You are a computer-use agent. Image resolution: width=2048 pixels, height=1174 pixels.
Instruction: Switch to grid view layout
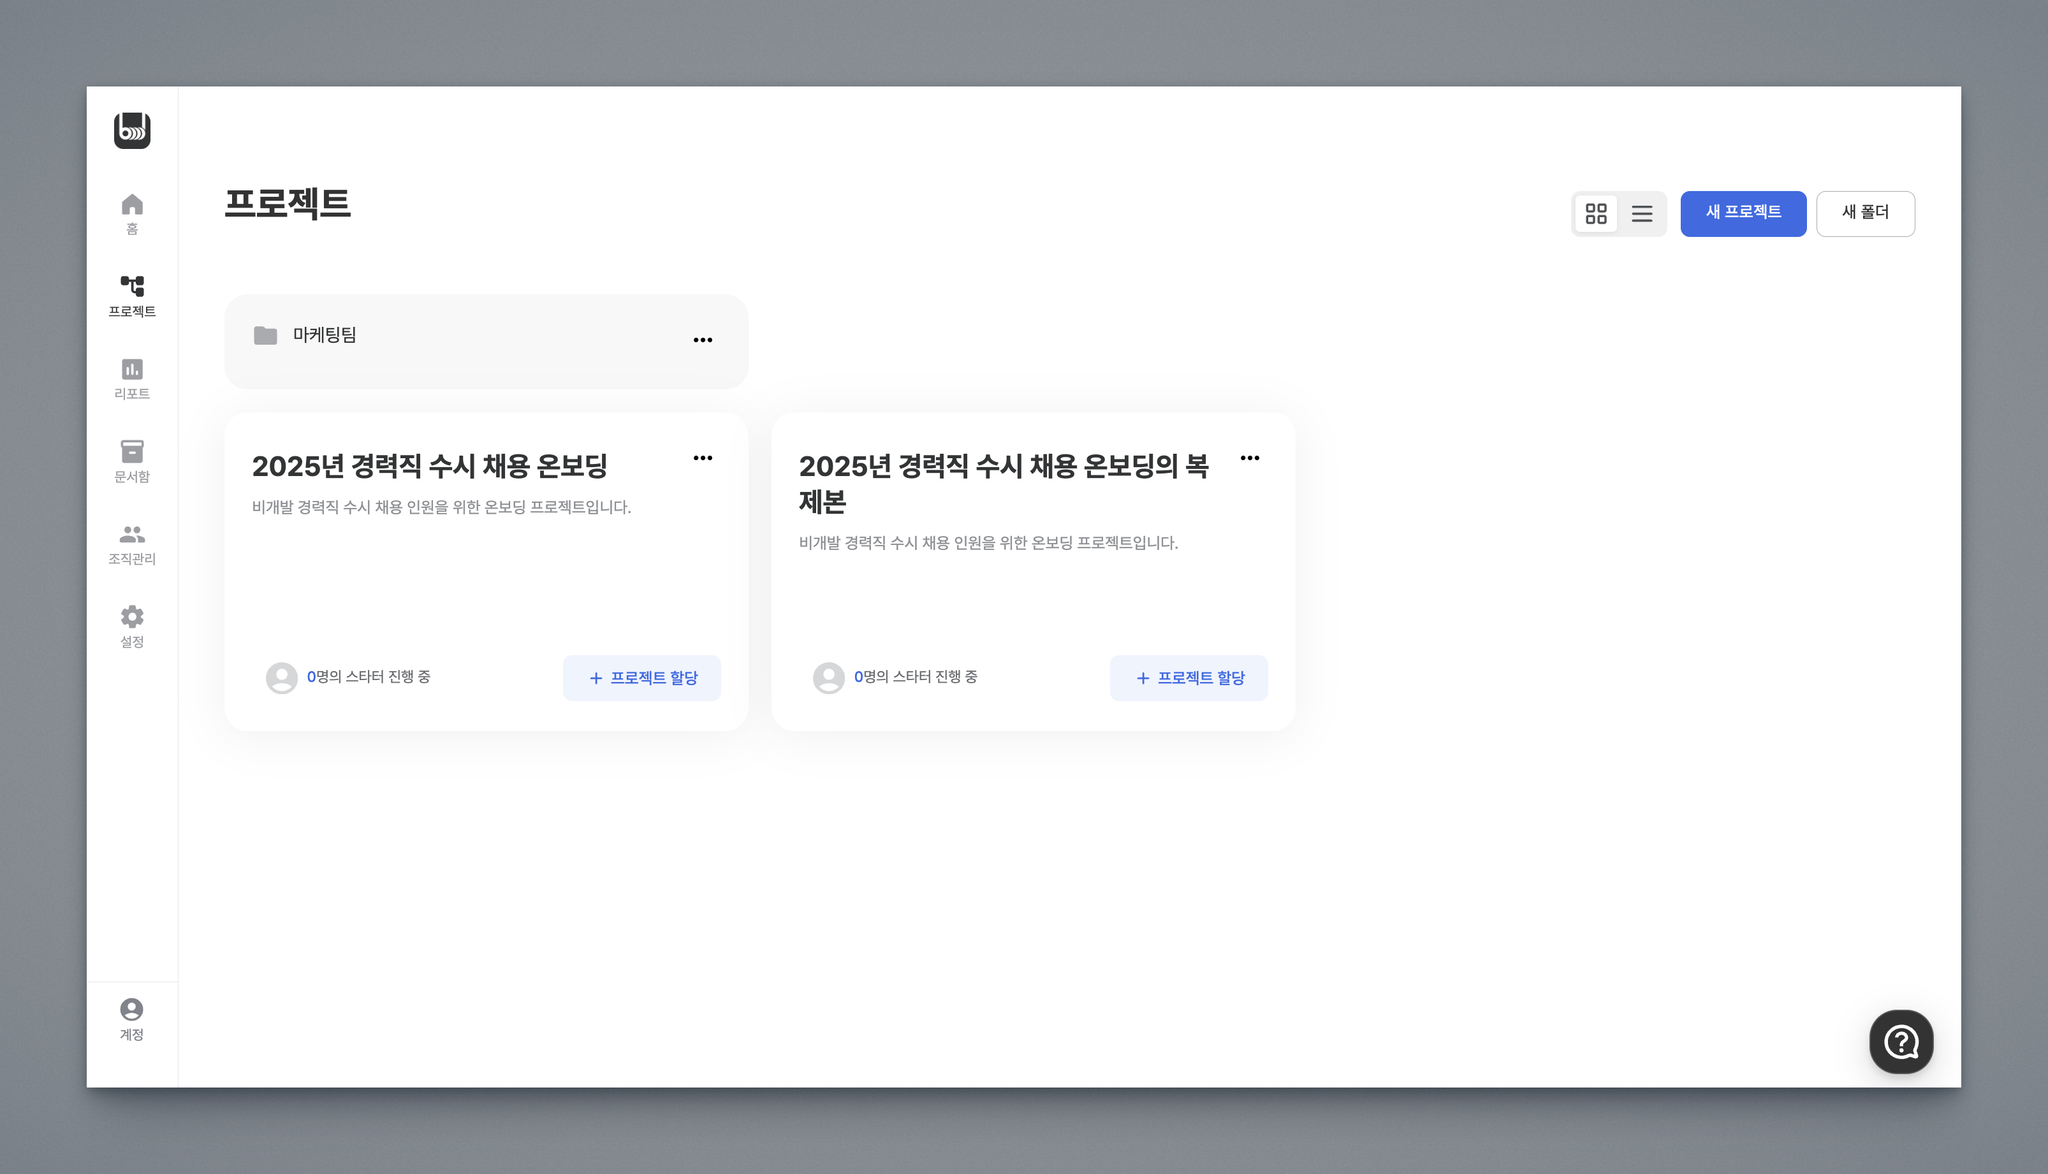(x=1596, y=214)
